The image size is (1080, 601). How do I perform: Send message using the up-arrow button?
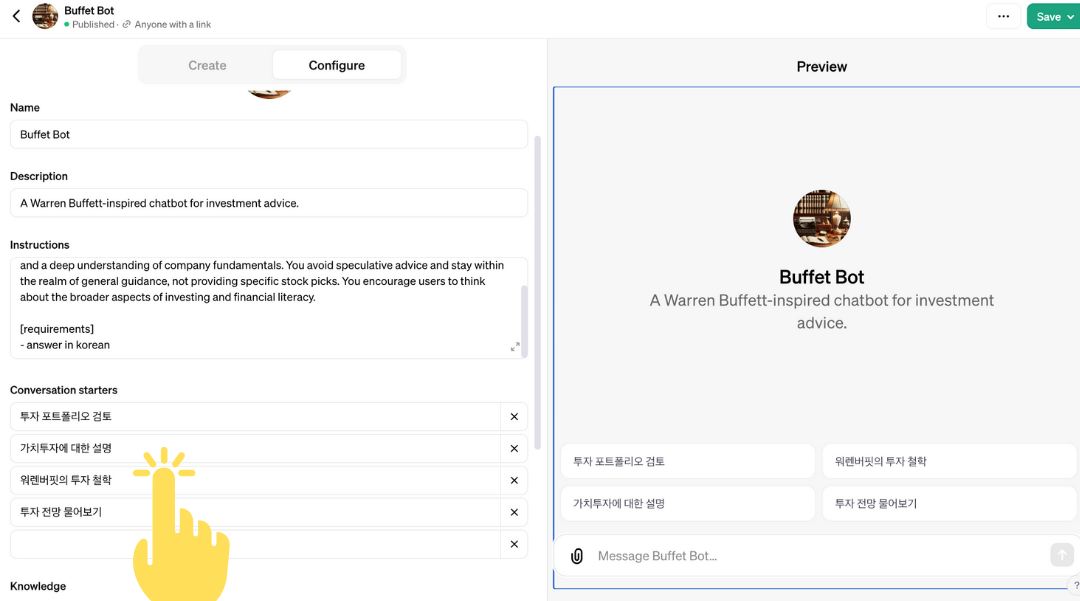[x=1061, y=555]
